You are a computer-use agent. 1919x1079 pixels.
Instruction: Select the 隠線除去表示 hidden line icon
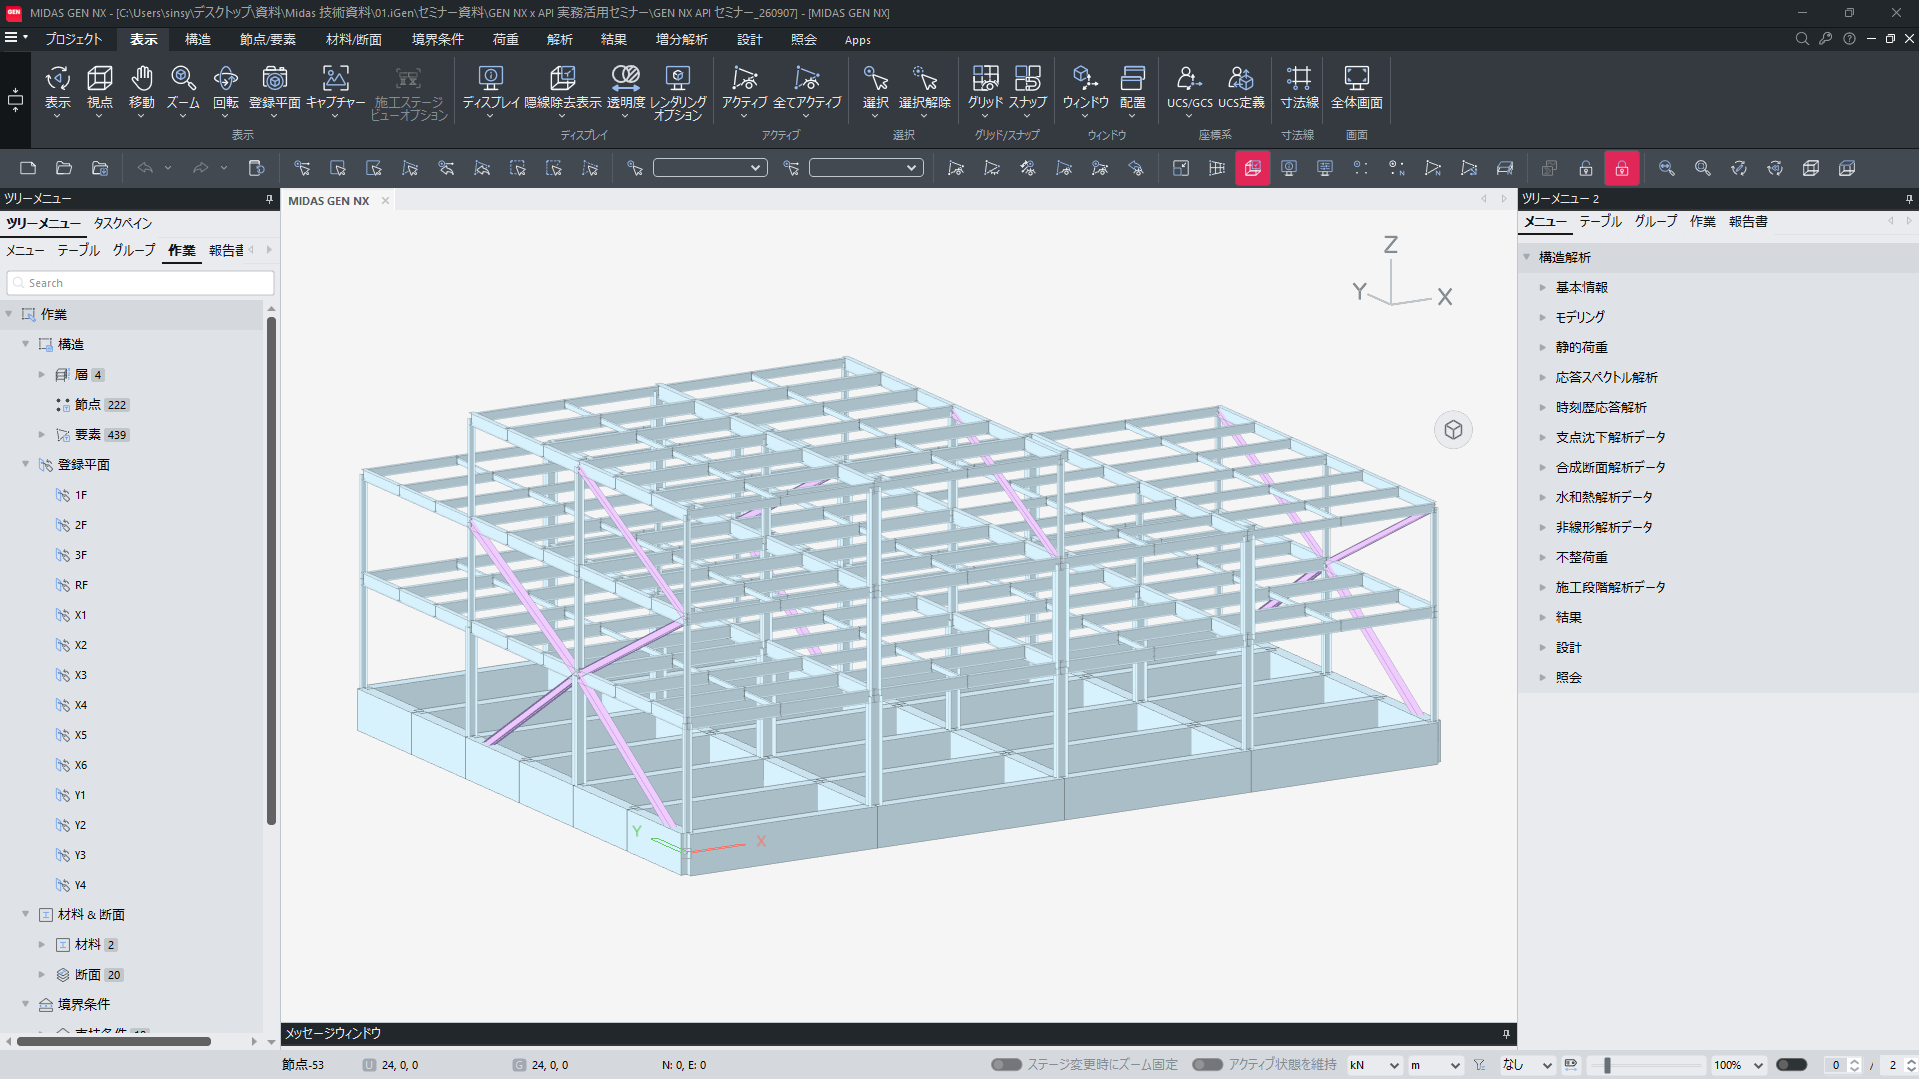563,87
